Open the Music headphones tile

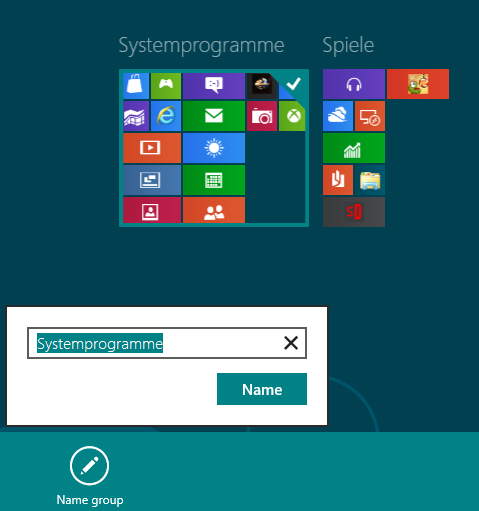coord(354,84)
